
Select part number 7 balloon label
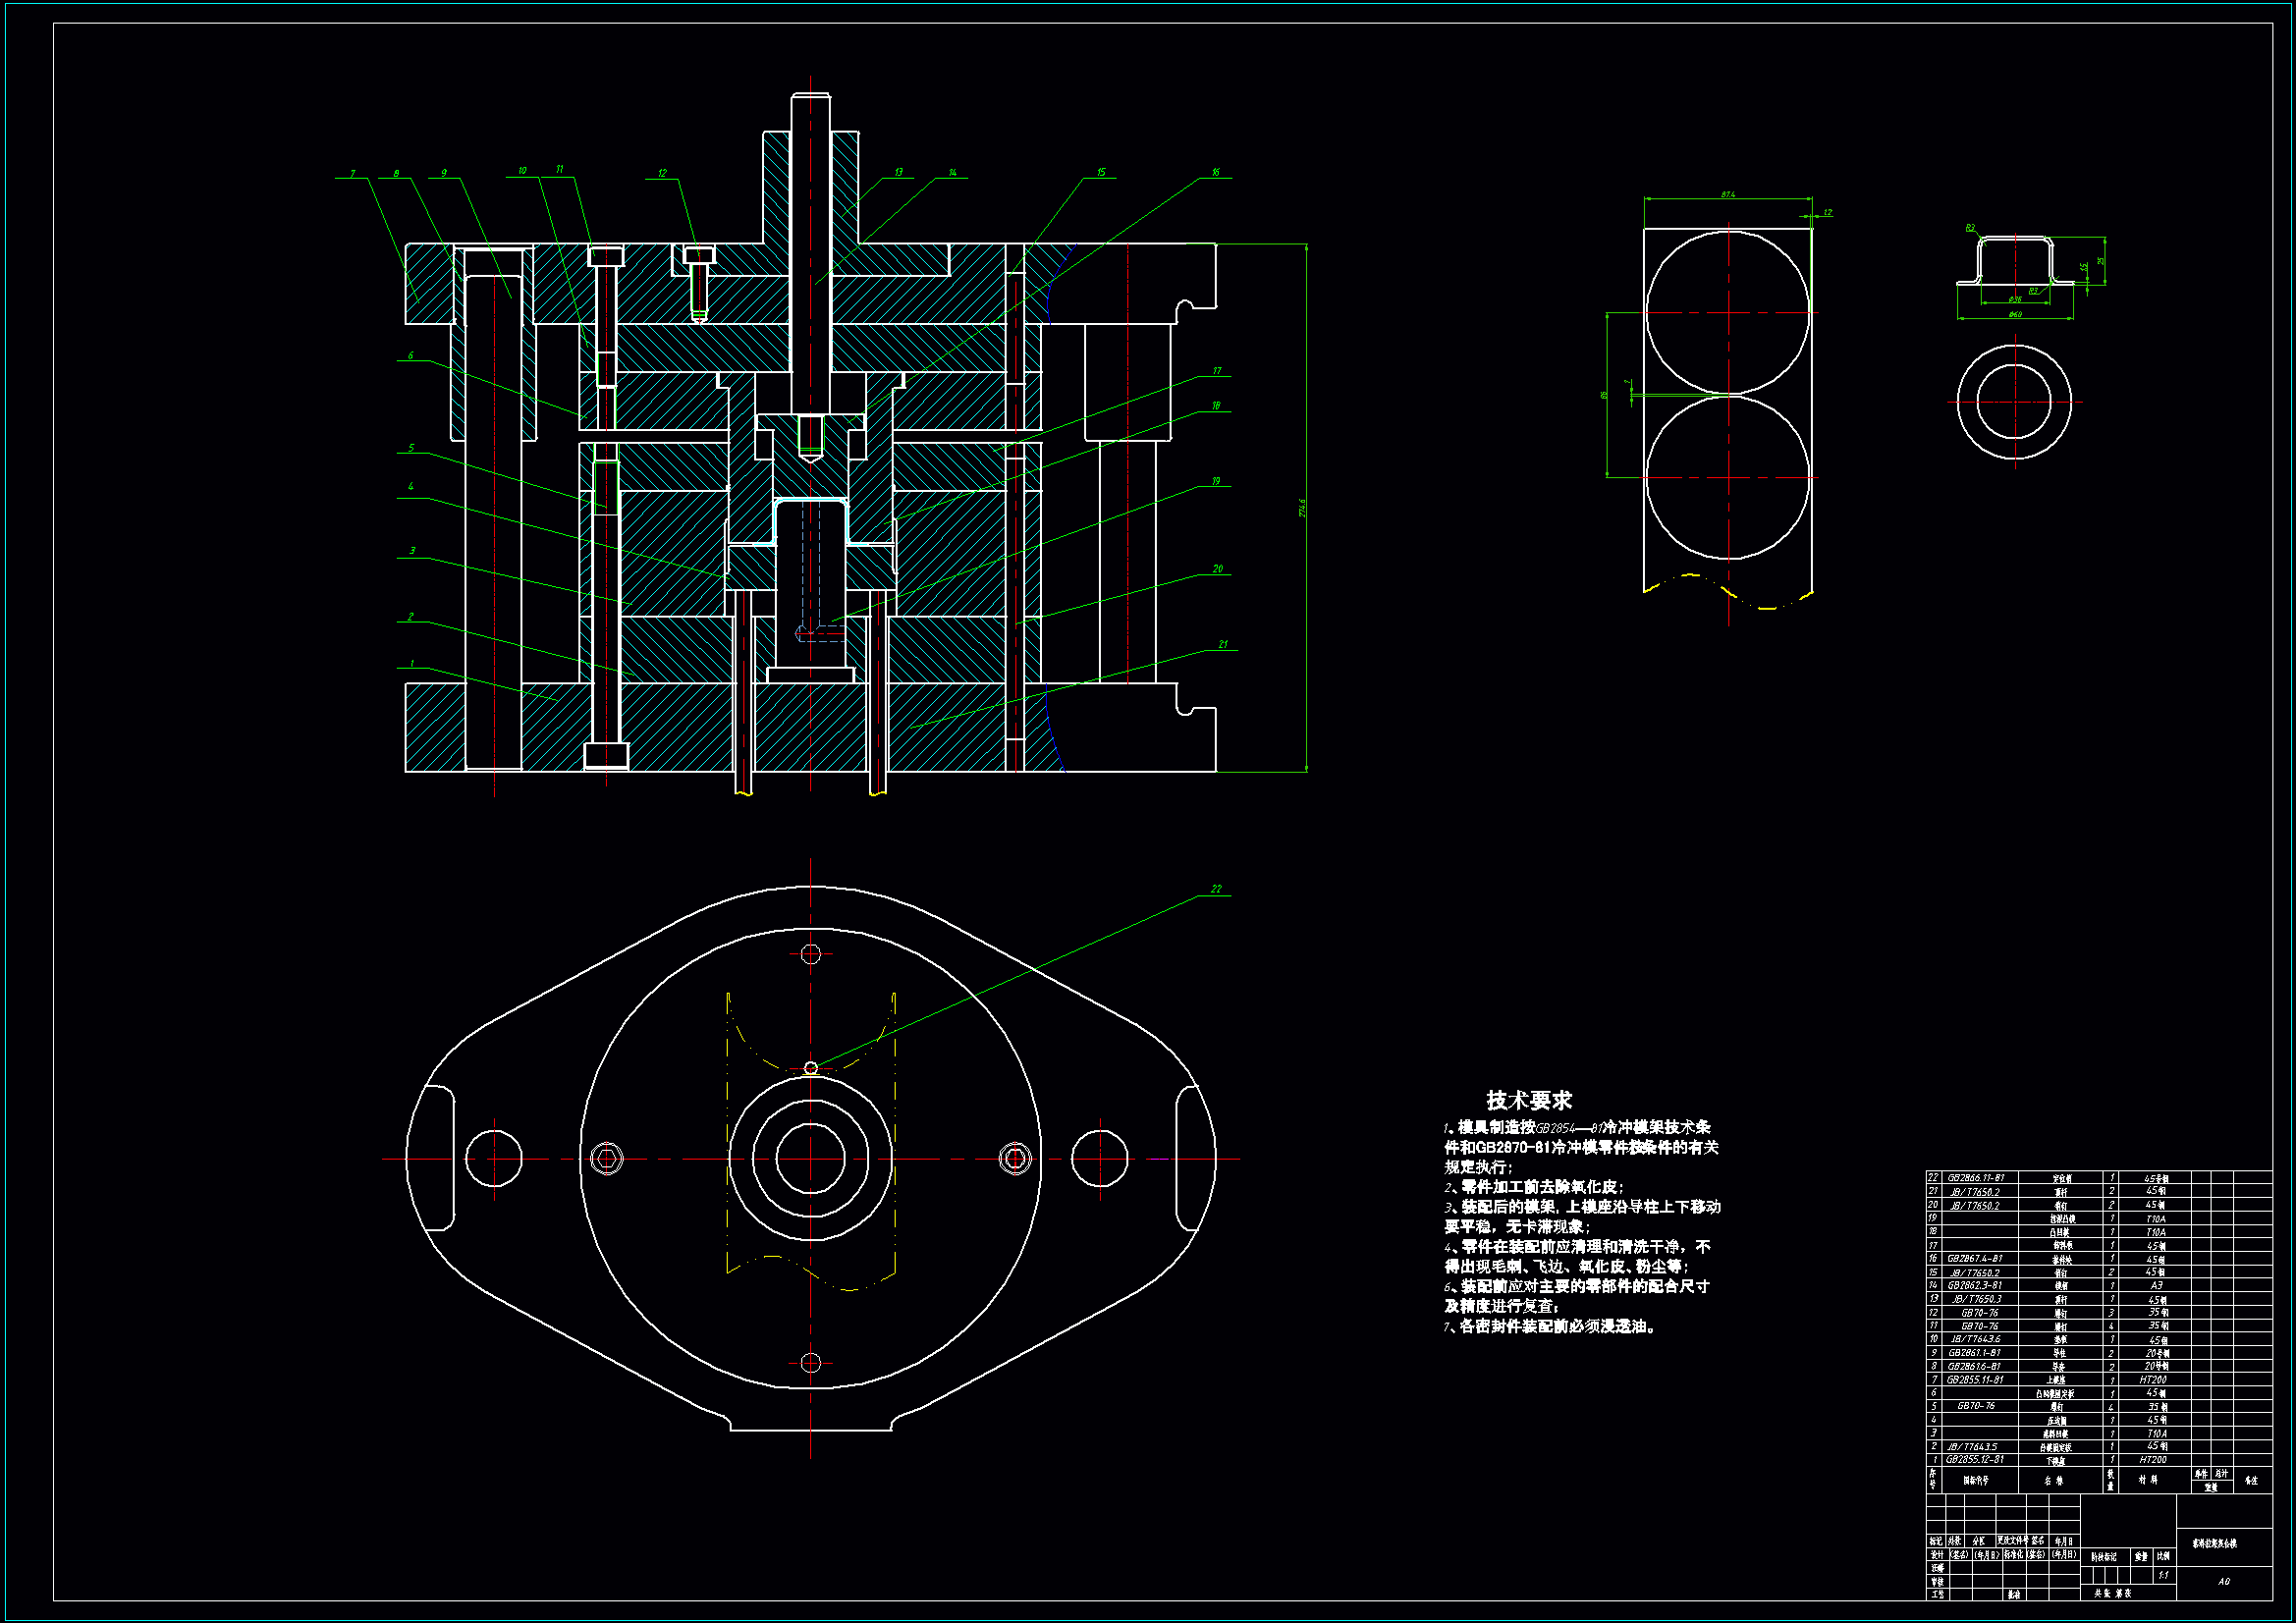pyautogui.click(x=352, y=174)
